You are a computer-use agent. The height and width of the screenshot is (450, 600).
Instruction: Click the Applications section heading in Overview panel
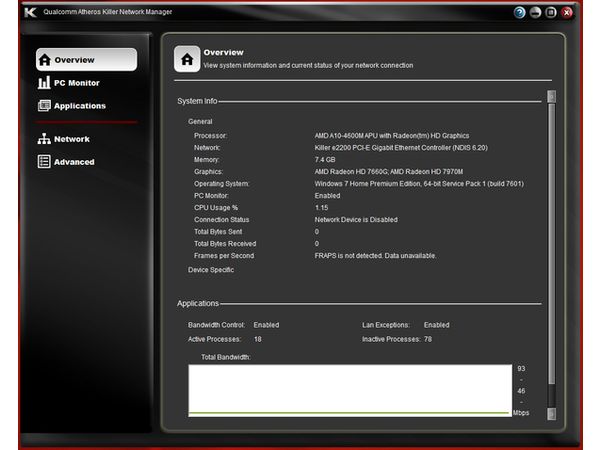(x=198, y=303)
